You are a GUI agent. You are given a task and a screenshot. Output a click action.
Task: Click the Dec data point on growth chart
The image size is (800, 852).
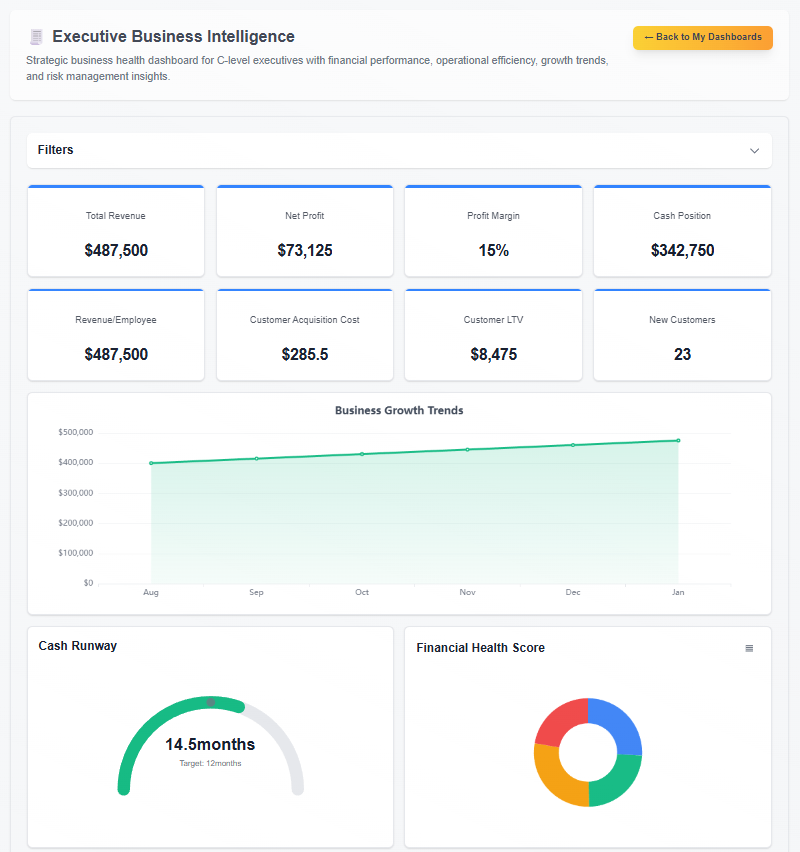[x=573, y=445]
